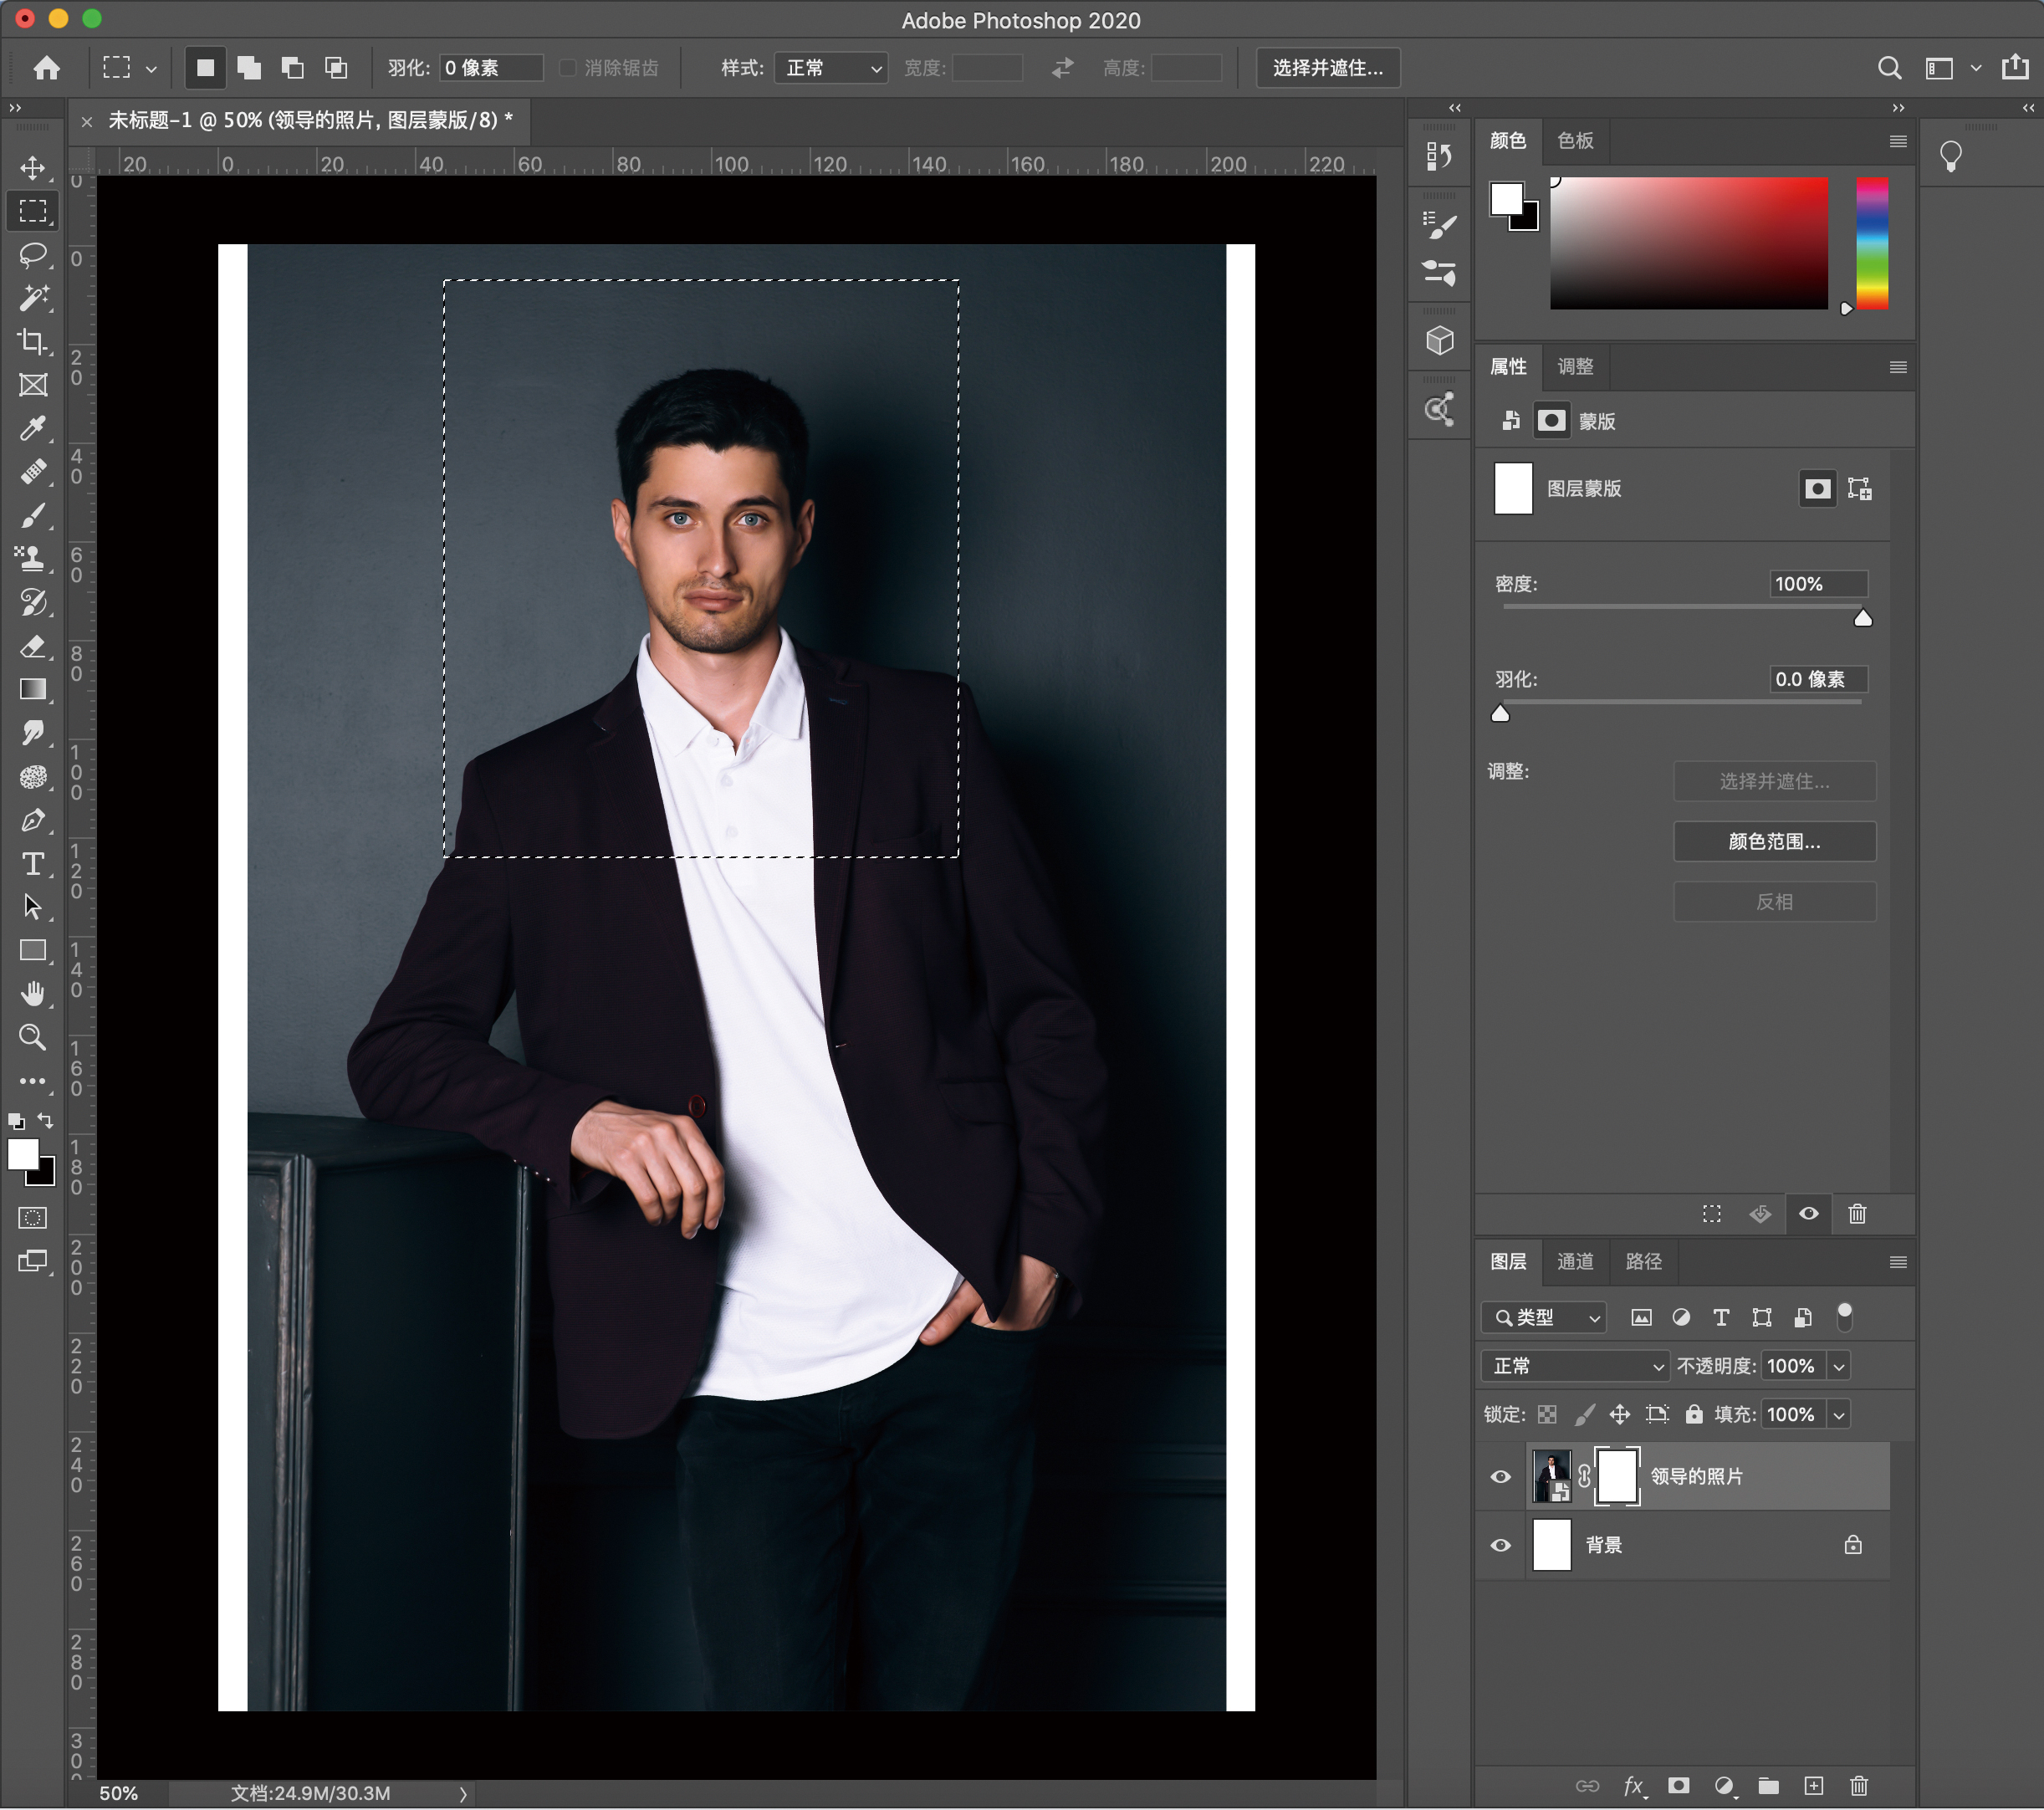Select the Pen tool
Viewport: 2044px width, 1810px height.
coord(33,820)
